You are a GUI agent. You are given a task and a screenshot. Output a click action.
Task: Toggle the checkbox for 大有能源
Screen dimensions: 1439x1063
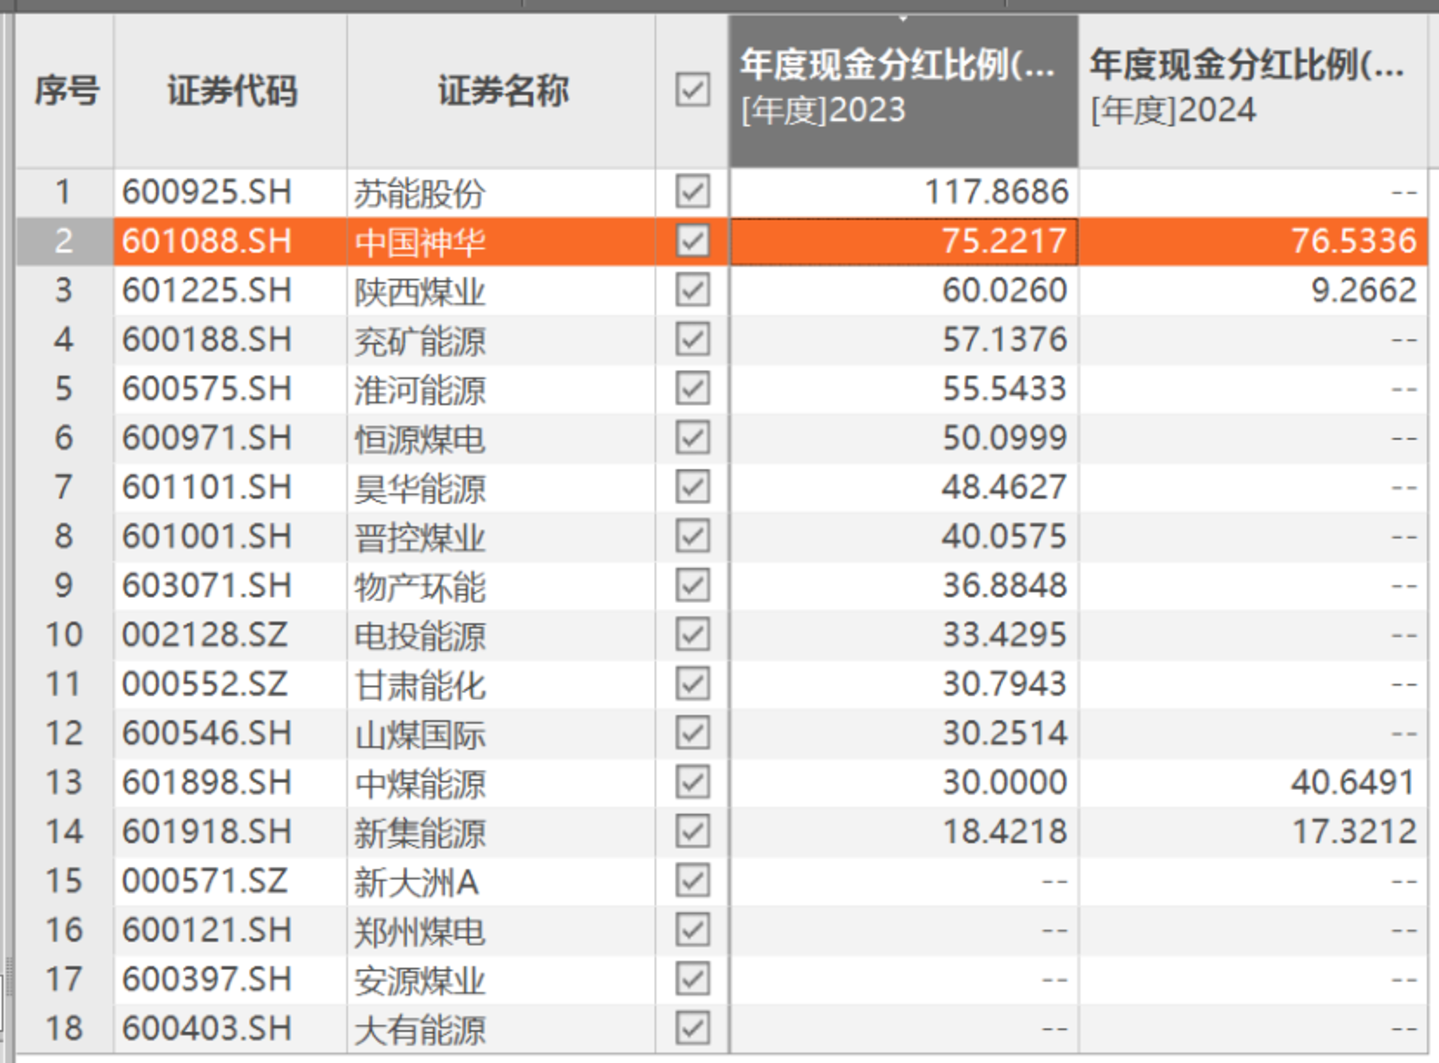[692, 1028]
